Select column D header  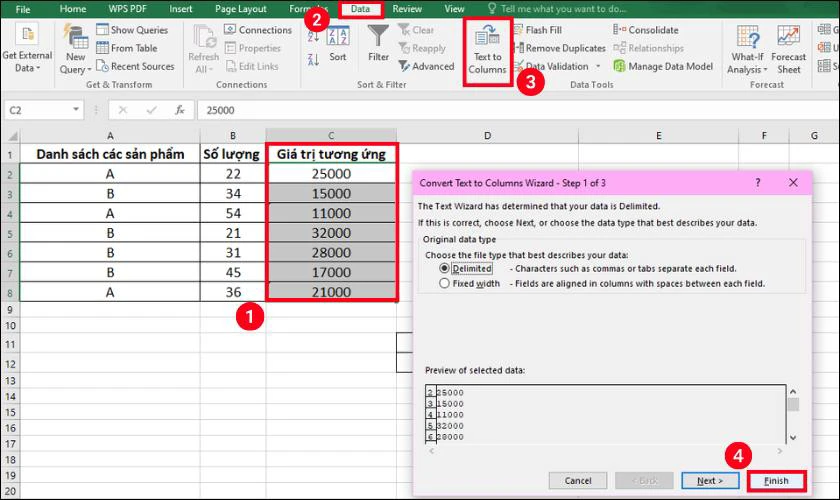click(488, 136)
